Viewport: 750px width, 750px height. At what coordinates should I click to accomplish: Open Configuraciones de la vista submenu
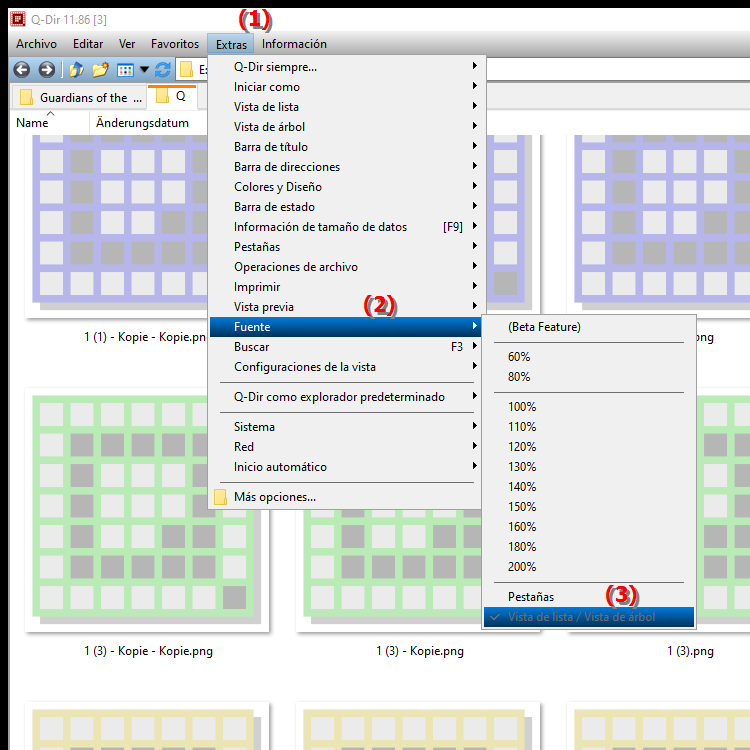(346, 367)
